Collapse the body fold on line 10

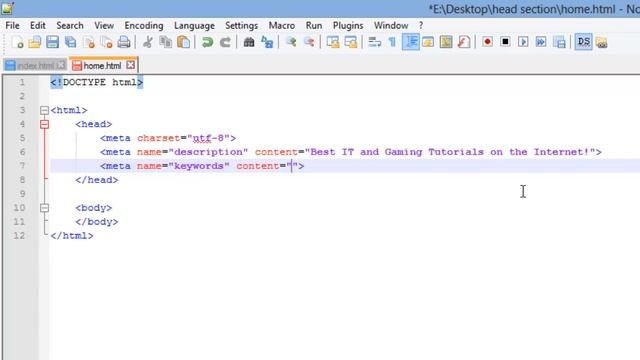pos(44,208)
